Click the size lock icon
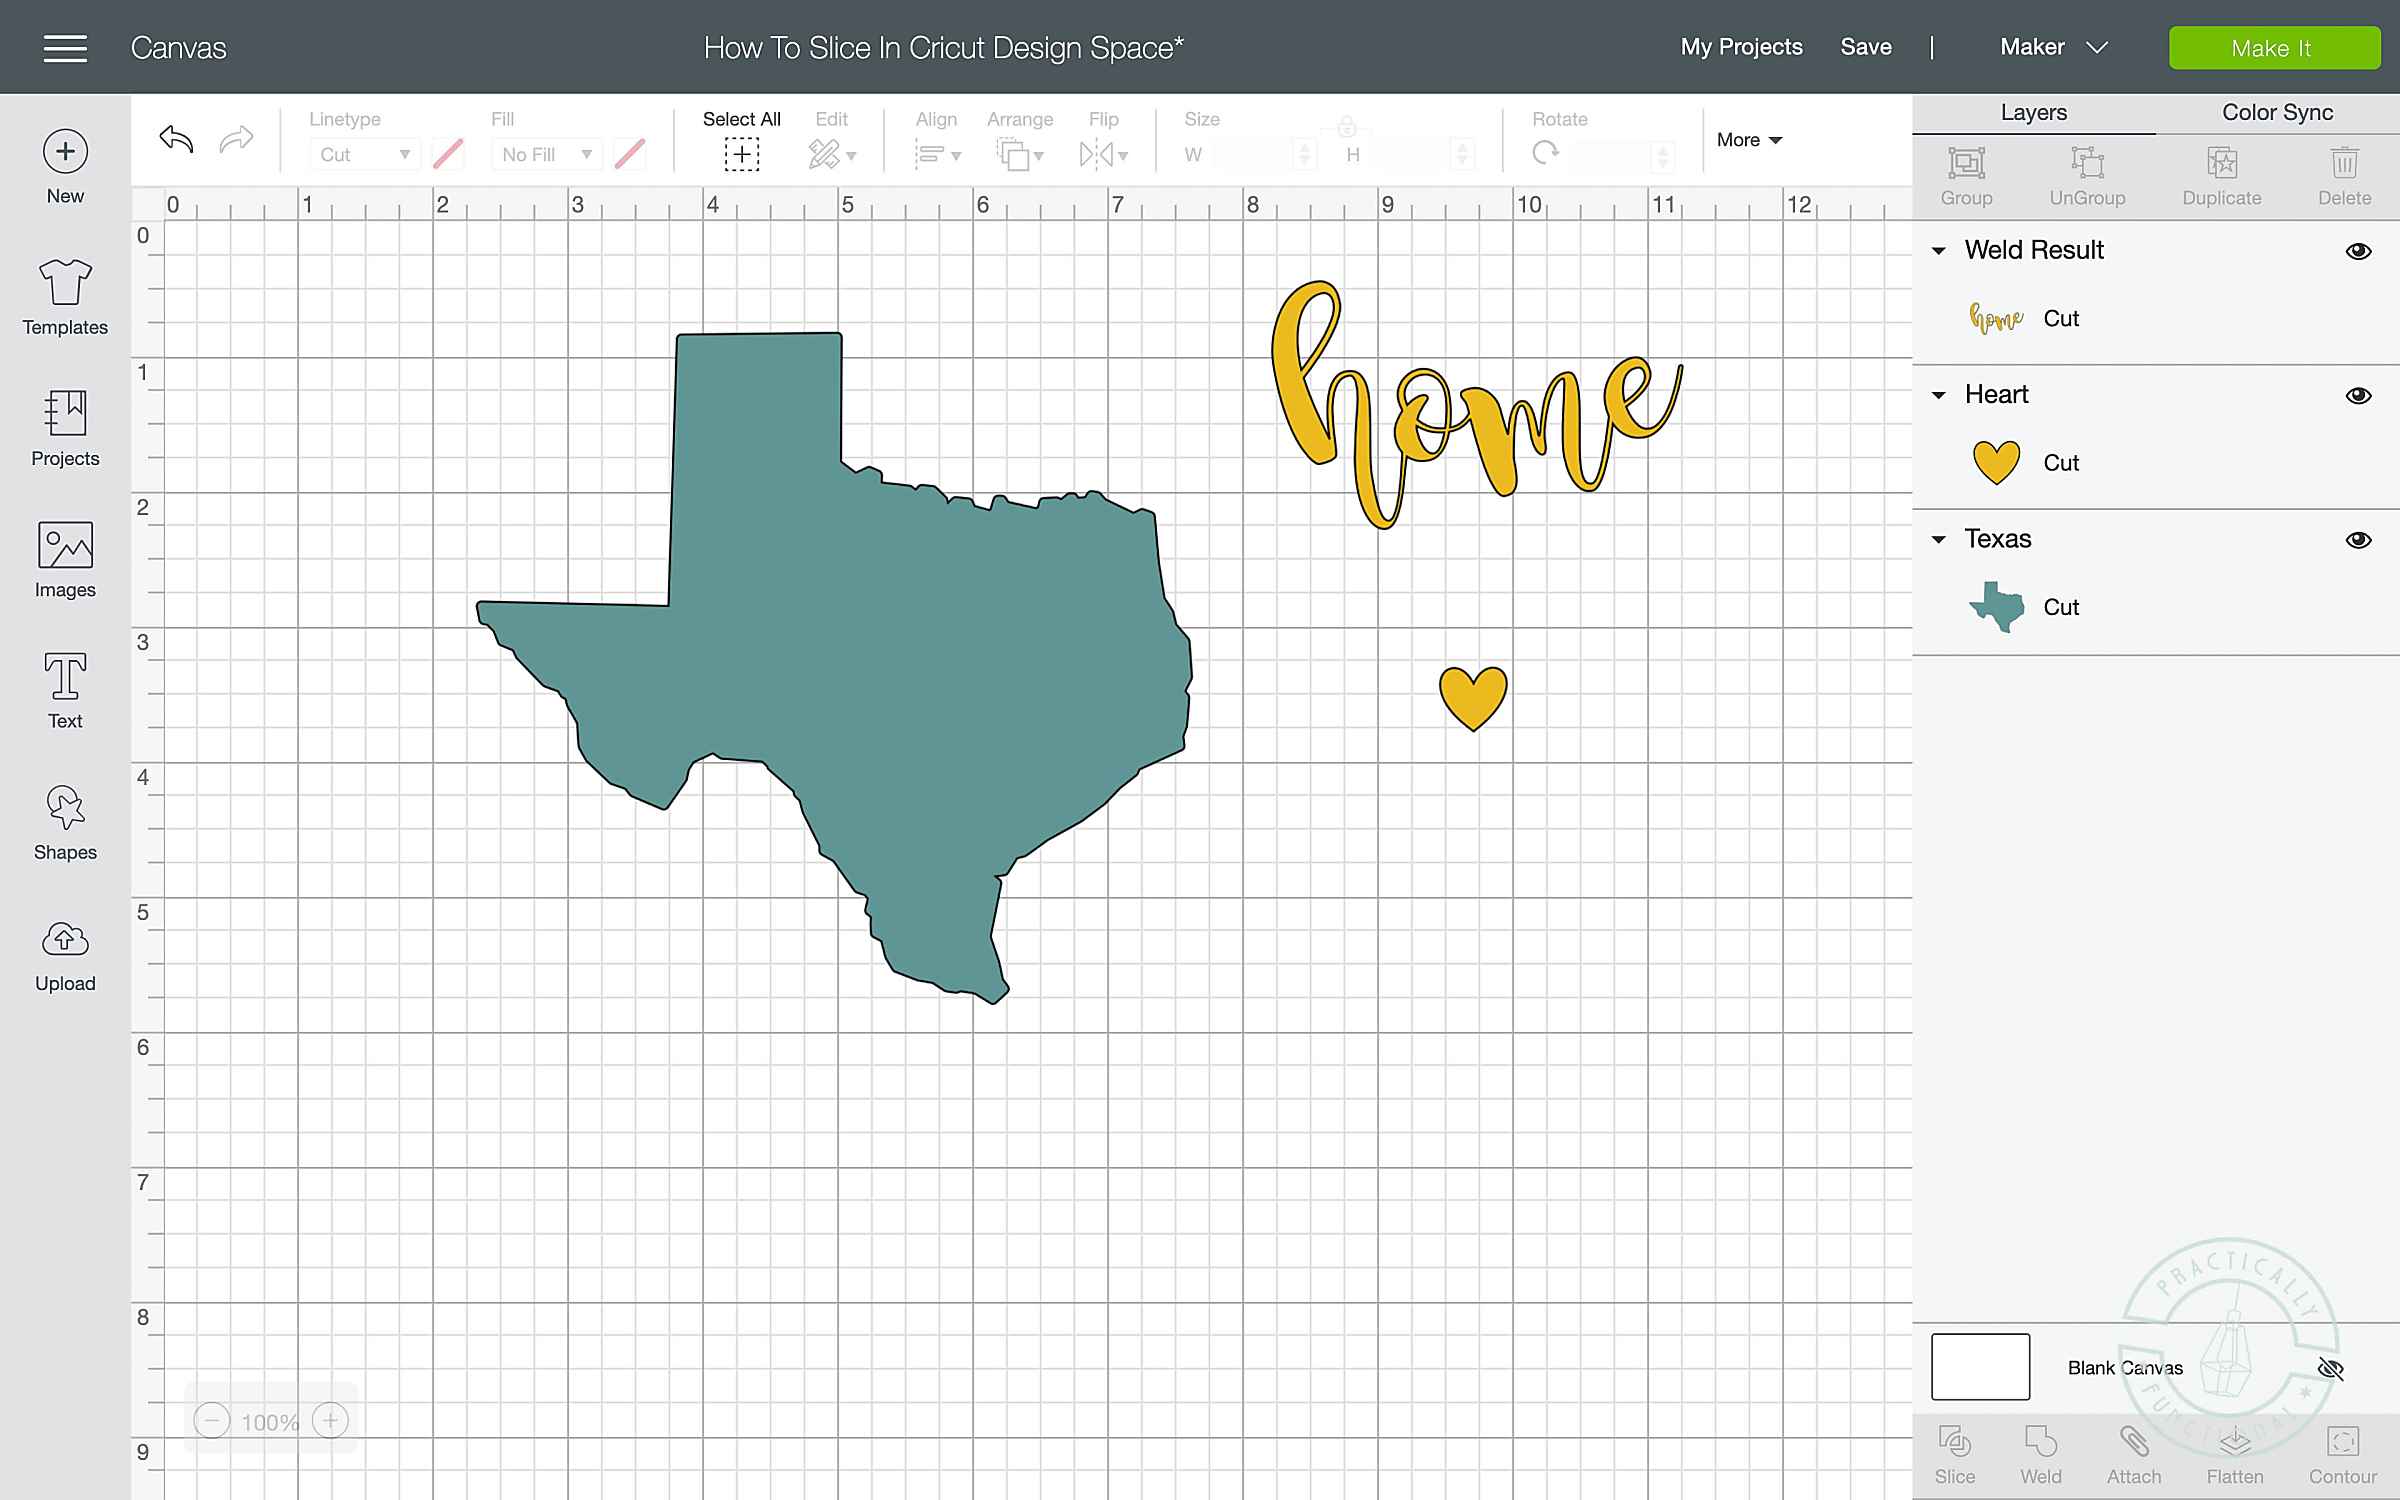 coord(1346,126)
